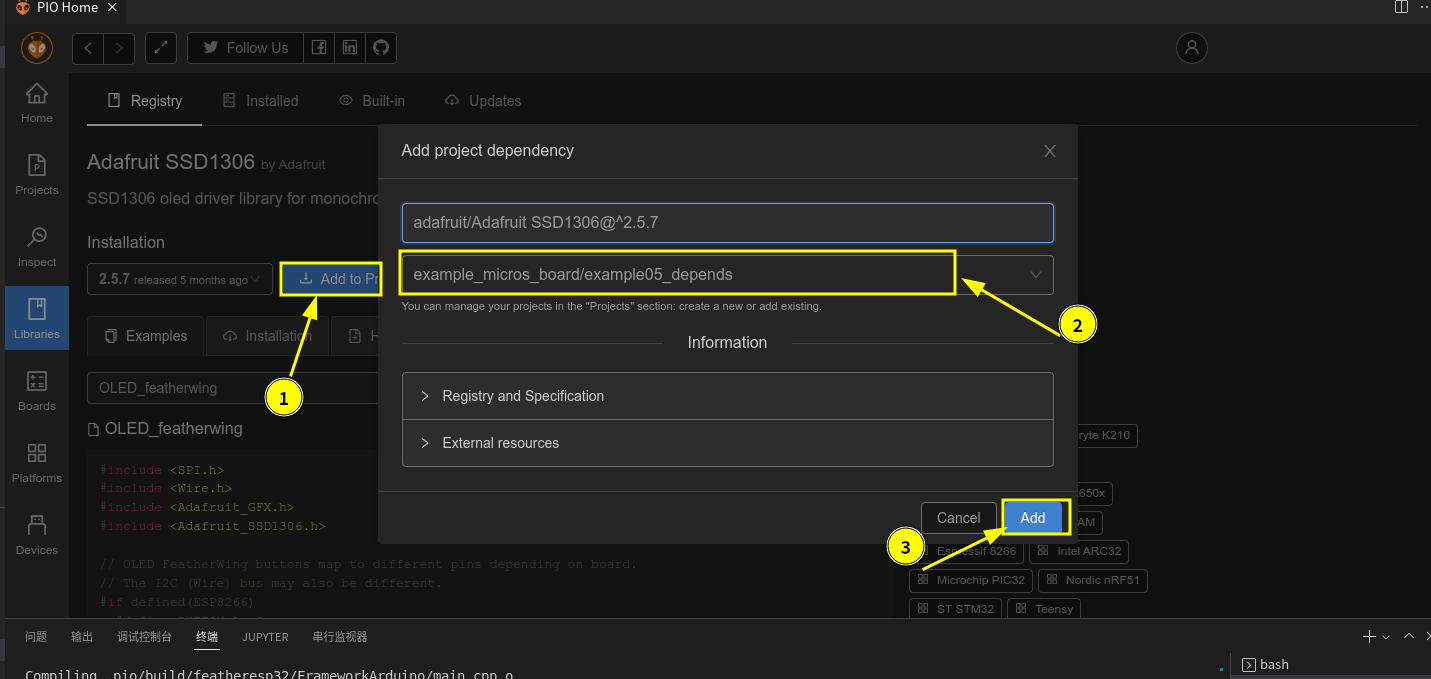The height and width of the screenshot is (679, 1431).
Task: Switch to the Installed tab
Action: [x=260, y=101]
